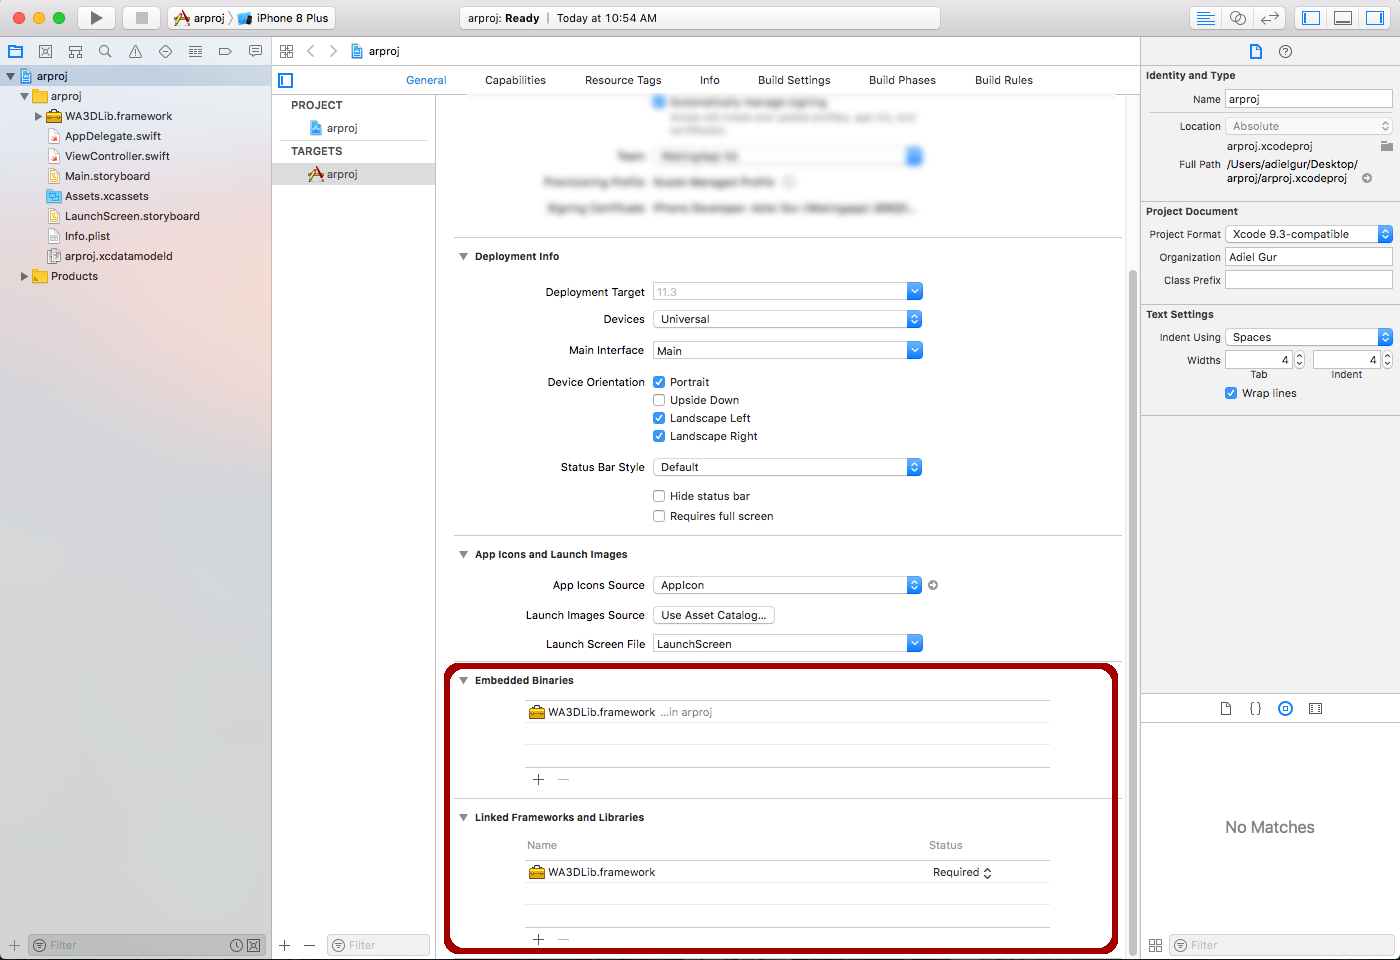
Task: Open the Project Format dropdown
Action: point(1309,234)
